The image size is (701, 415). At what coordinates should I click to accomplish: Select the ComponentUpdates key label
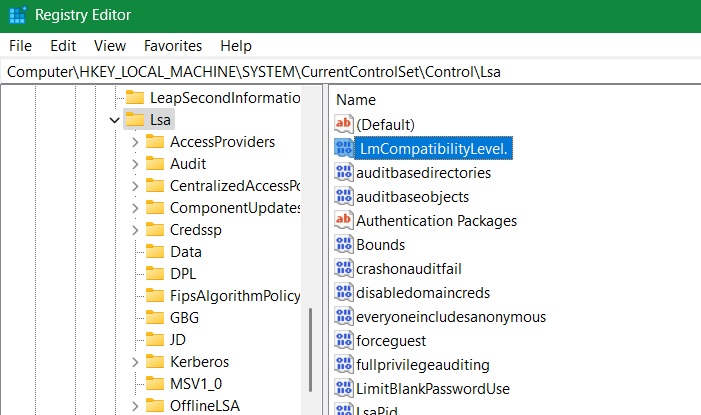(x=235, y=208)
